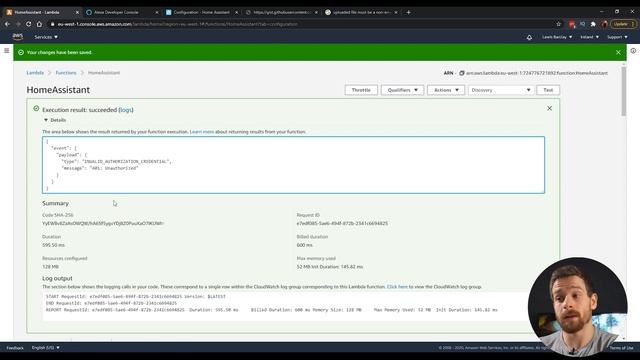
Task: Bookmark this page with star icon
Action: coord(558,24)
